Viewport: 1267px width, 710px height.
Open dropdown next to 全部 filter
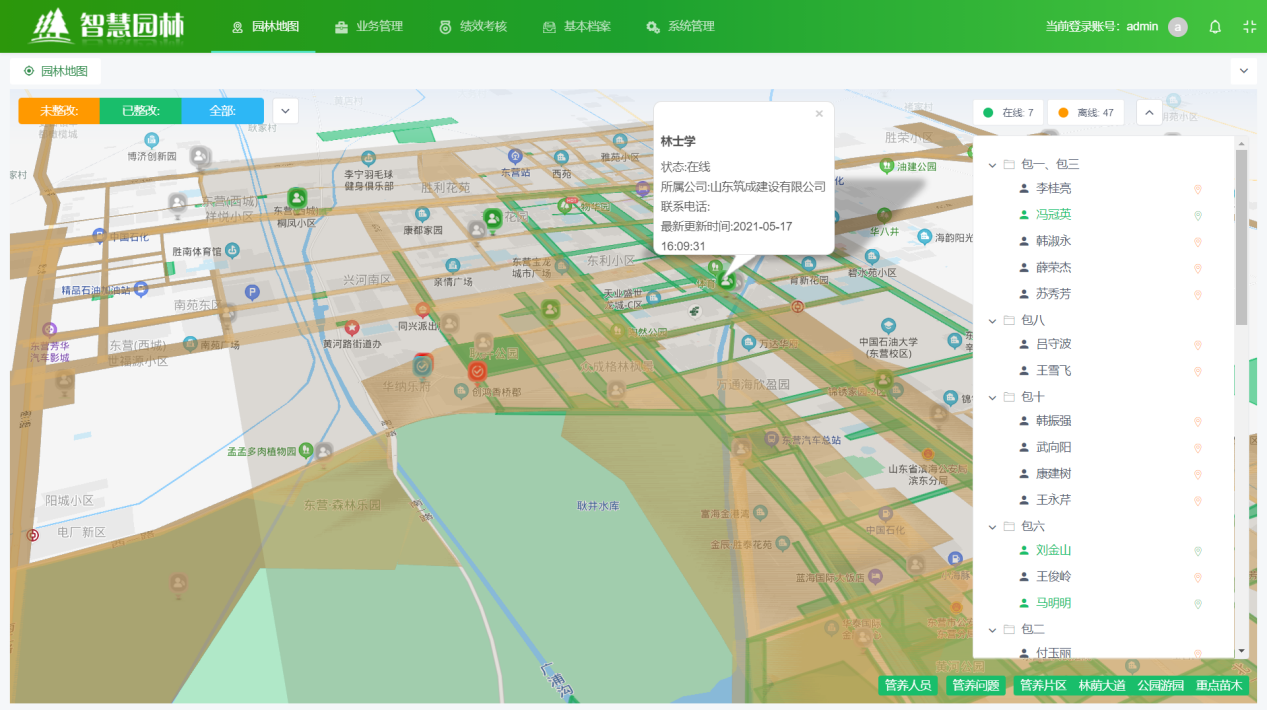[286, 110]
